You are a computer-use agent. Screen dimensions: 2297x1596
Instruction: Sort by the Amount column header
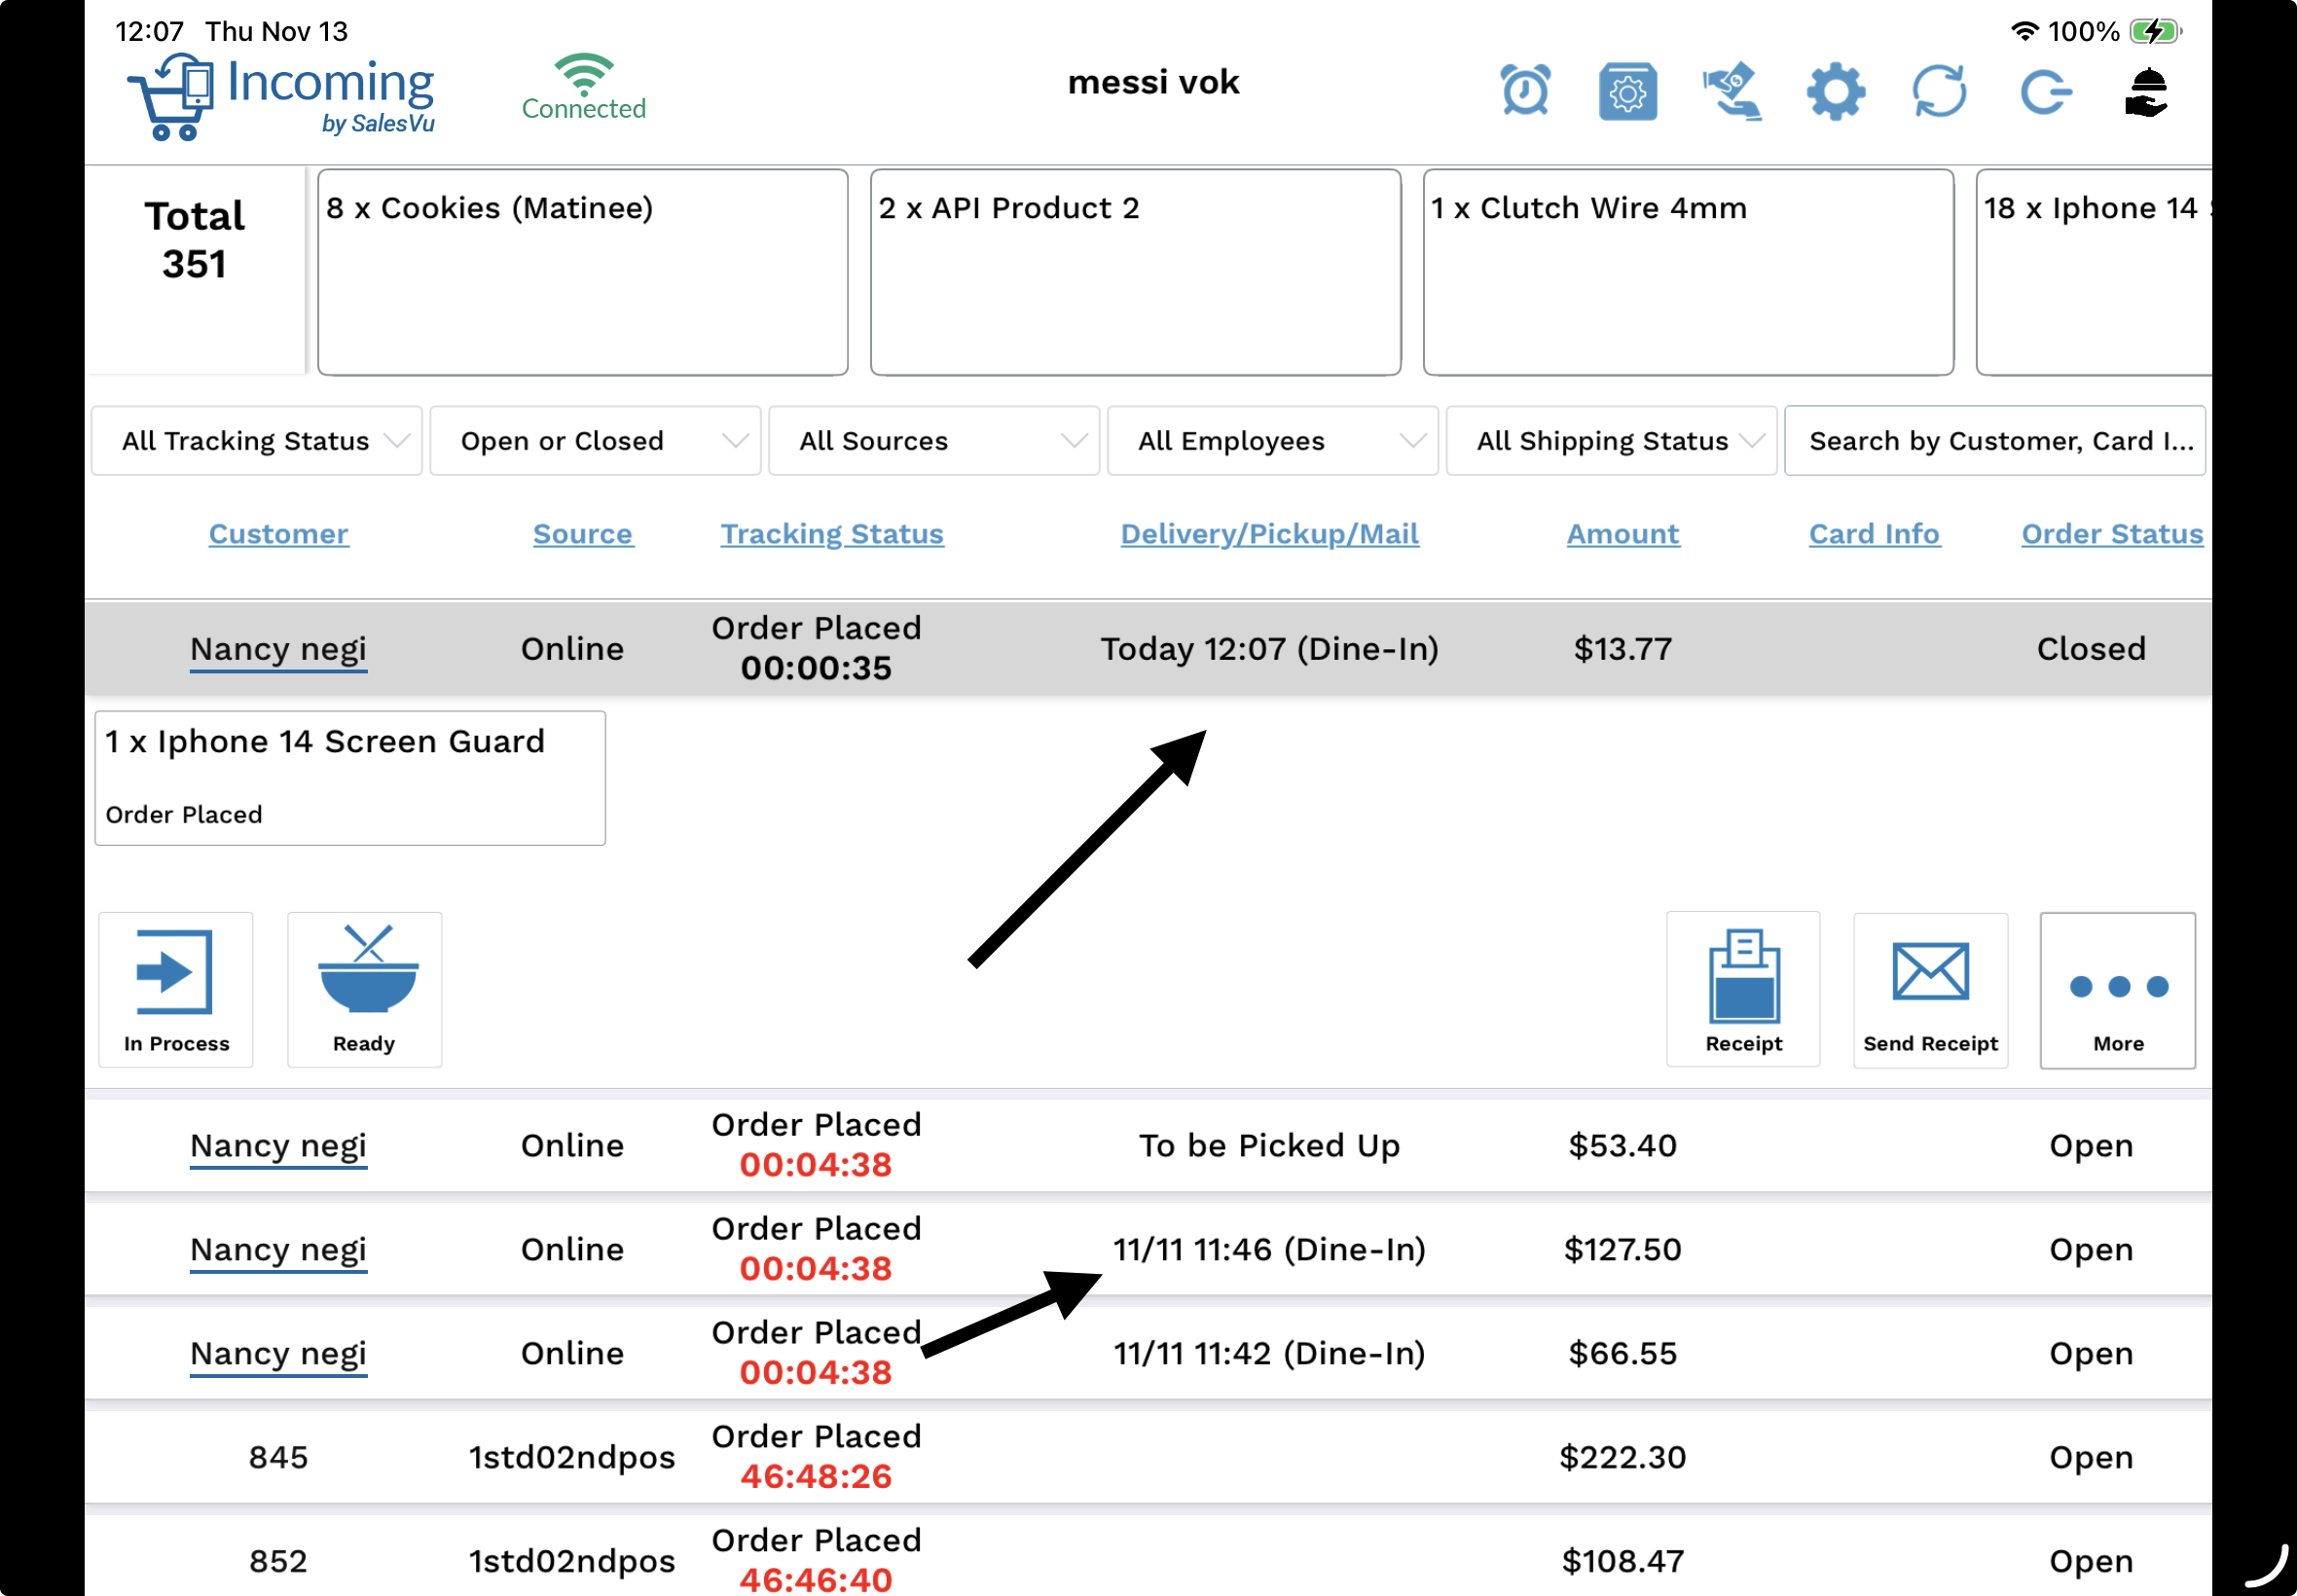point(1622,534)
